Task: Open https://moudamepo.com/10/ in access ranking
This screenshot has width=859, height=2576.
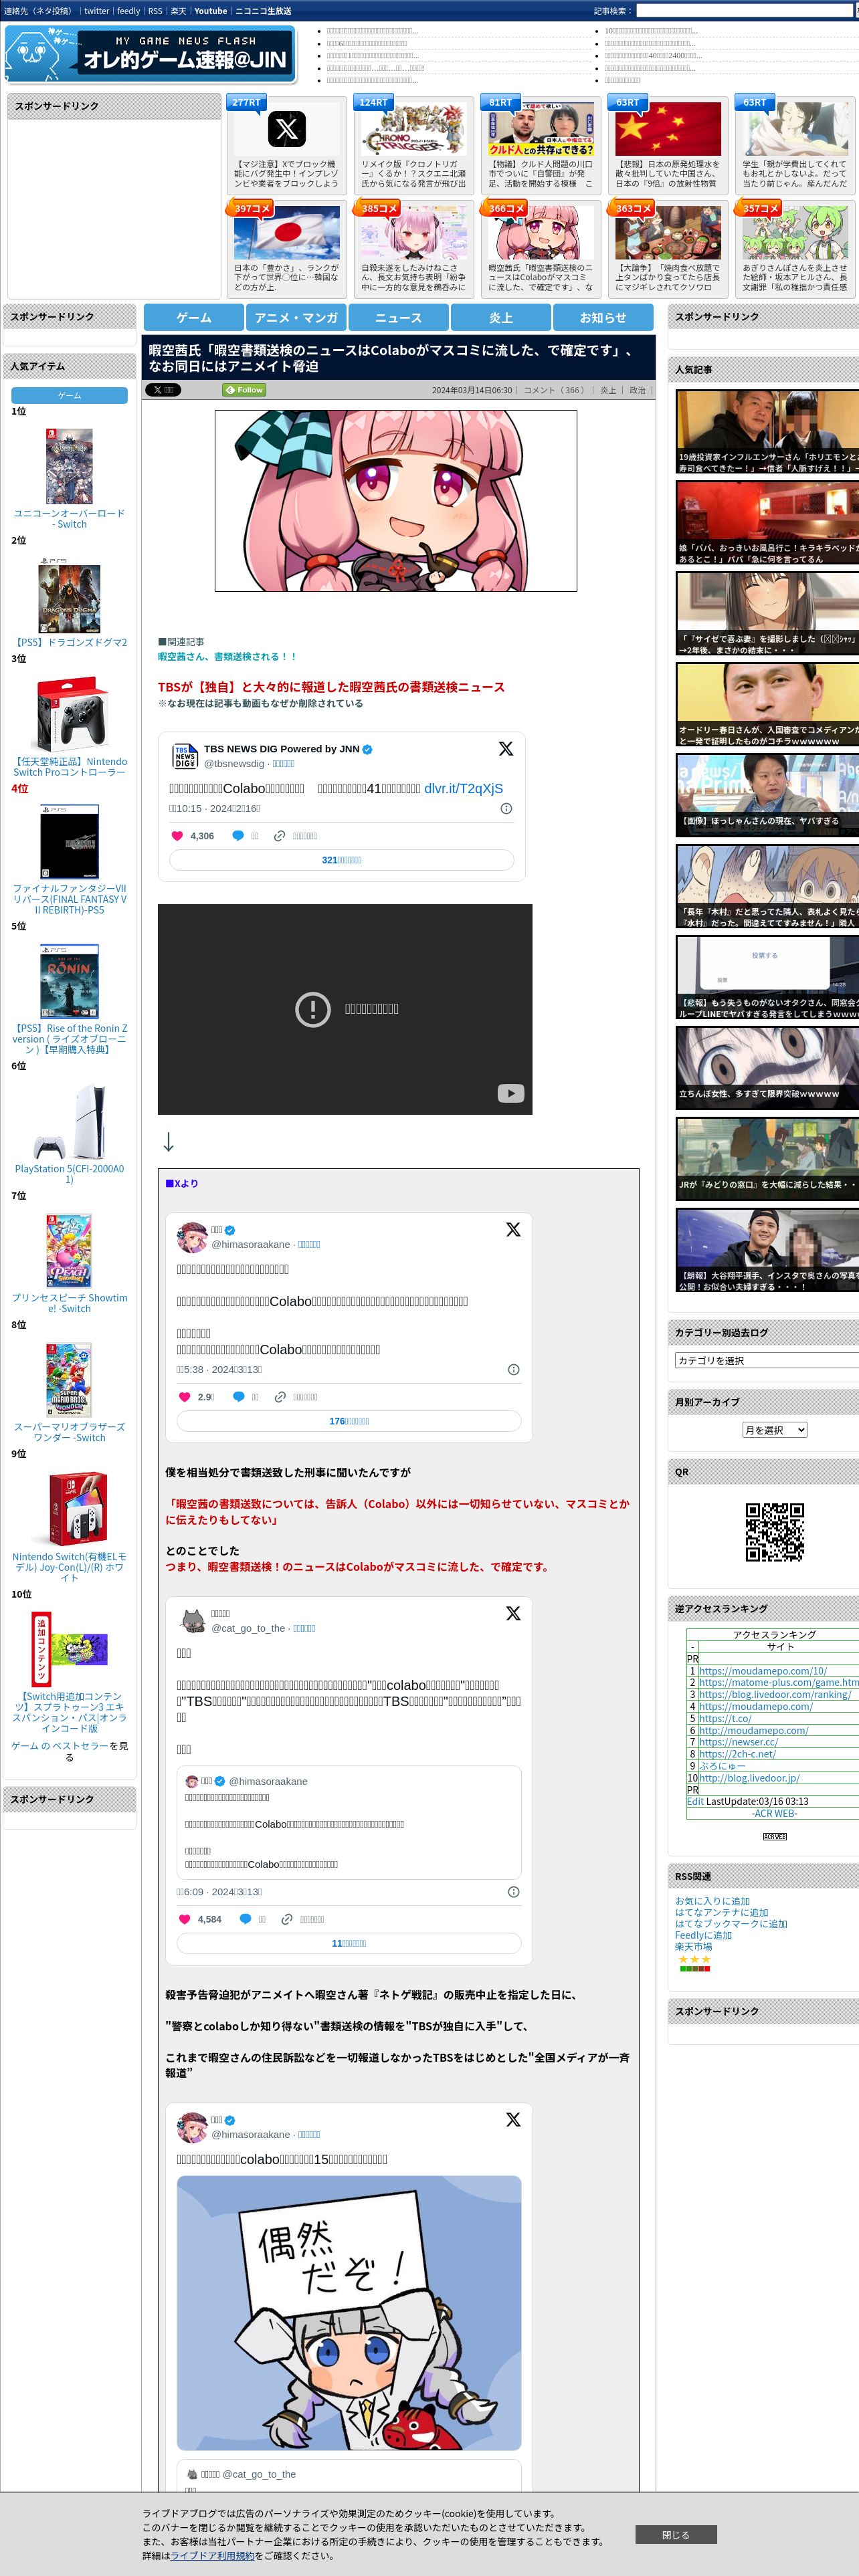Action: 763,1671
